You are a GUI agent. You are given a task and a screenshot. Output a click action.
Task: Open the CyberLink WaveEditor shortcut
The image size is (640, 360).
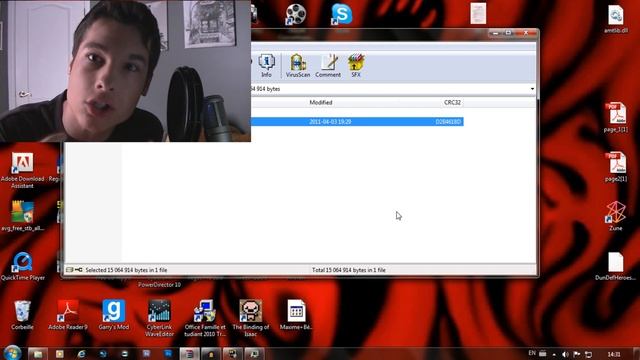159,318
